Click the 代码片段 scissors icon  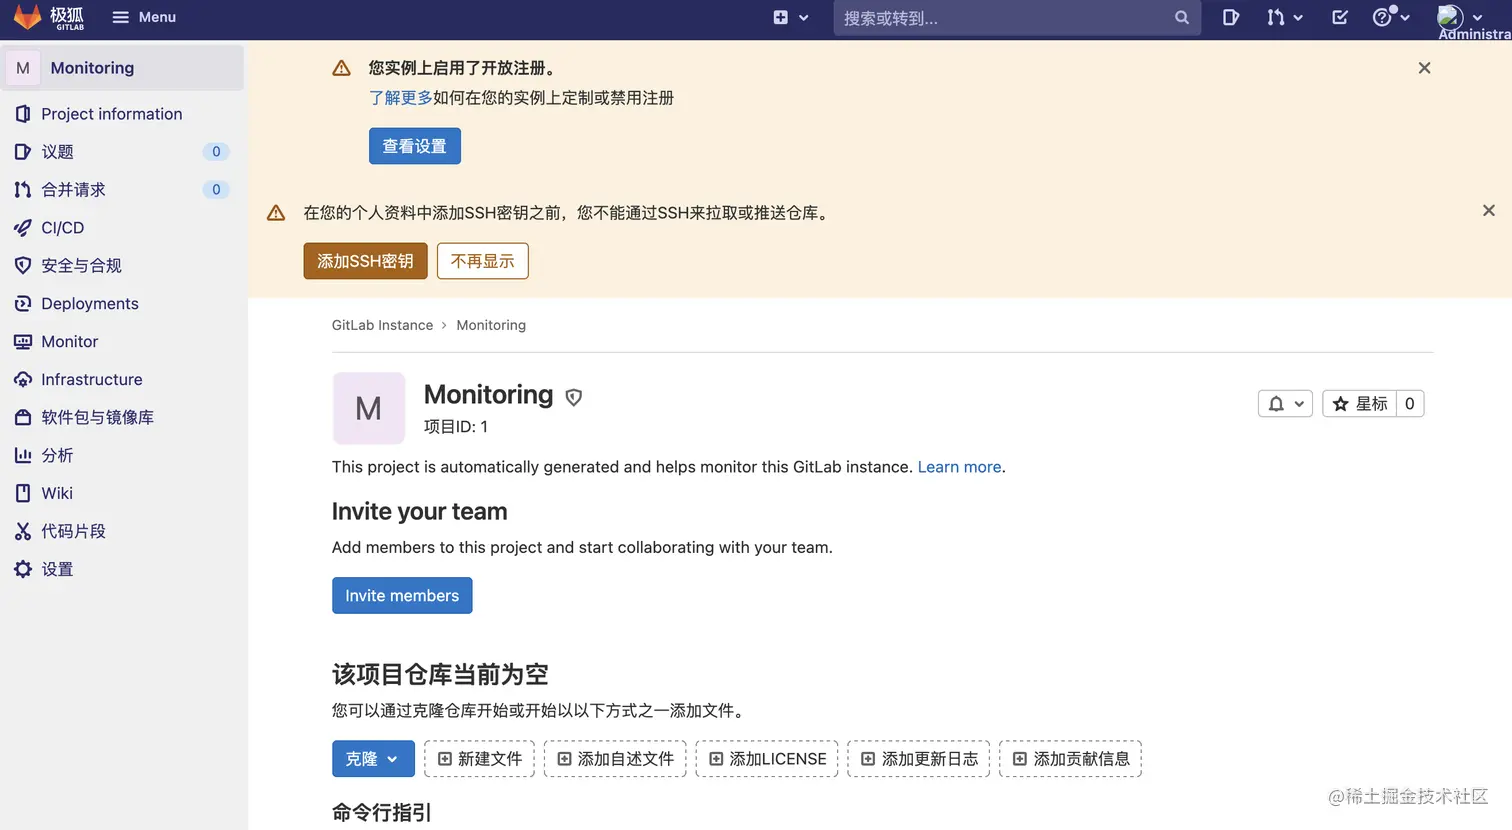coord(23,532)
